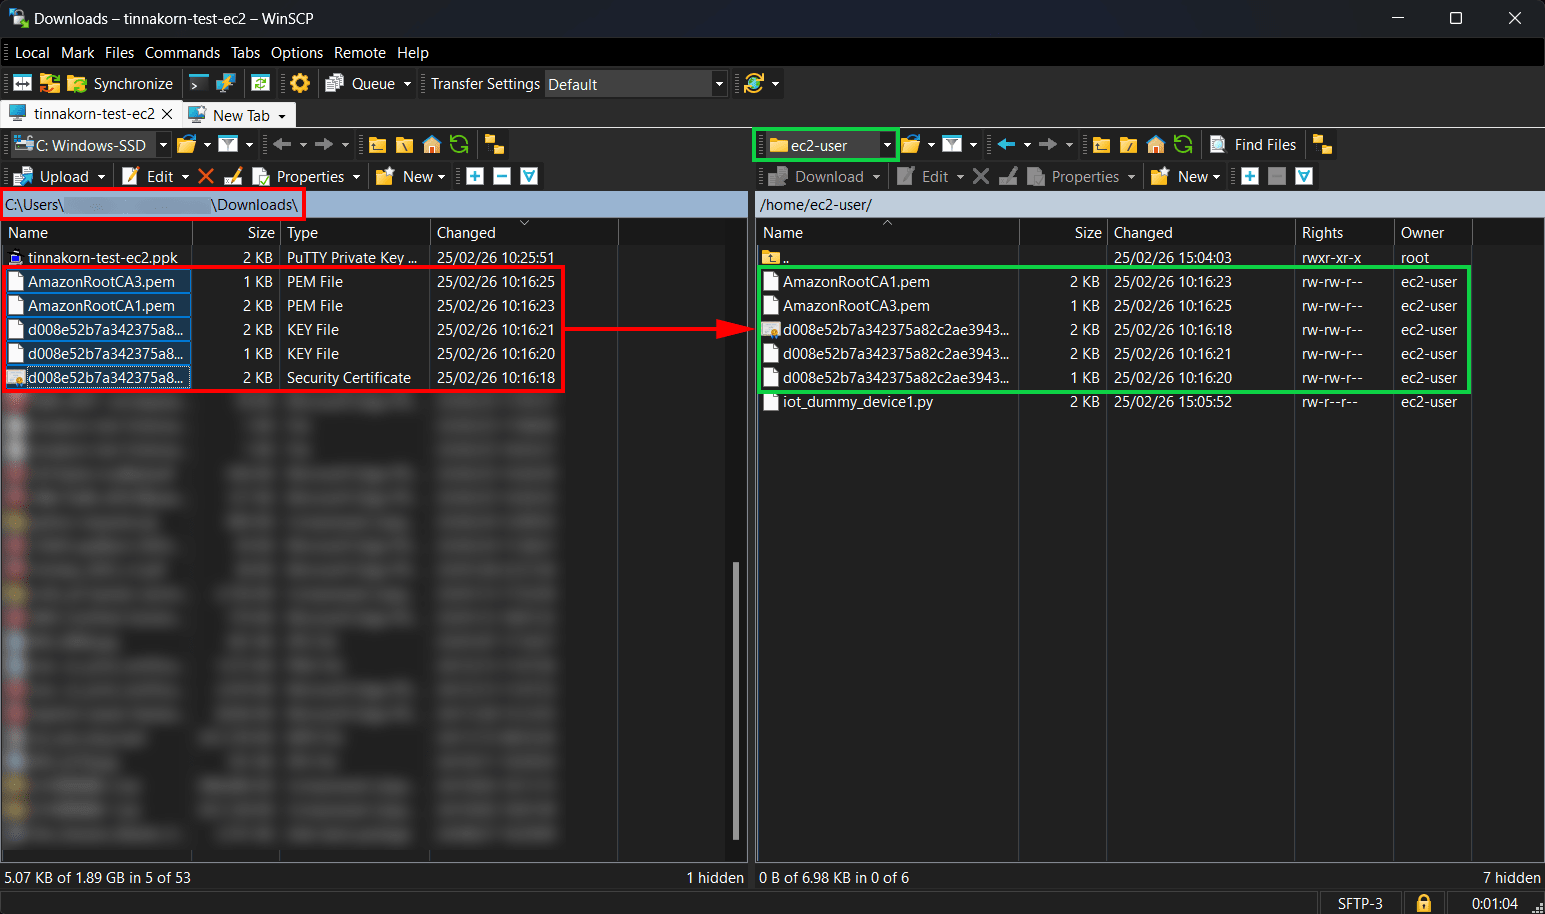Click the lock encryption icon in status bar

[x=1424, y=903]
